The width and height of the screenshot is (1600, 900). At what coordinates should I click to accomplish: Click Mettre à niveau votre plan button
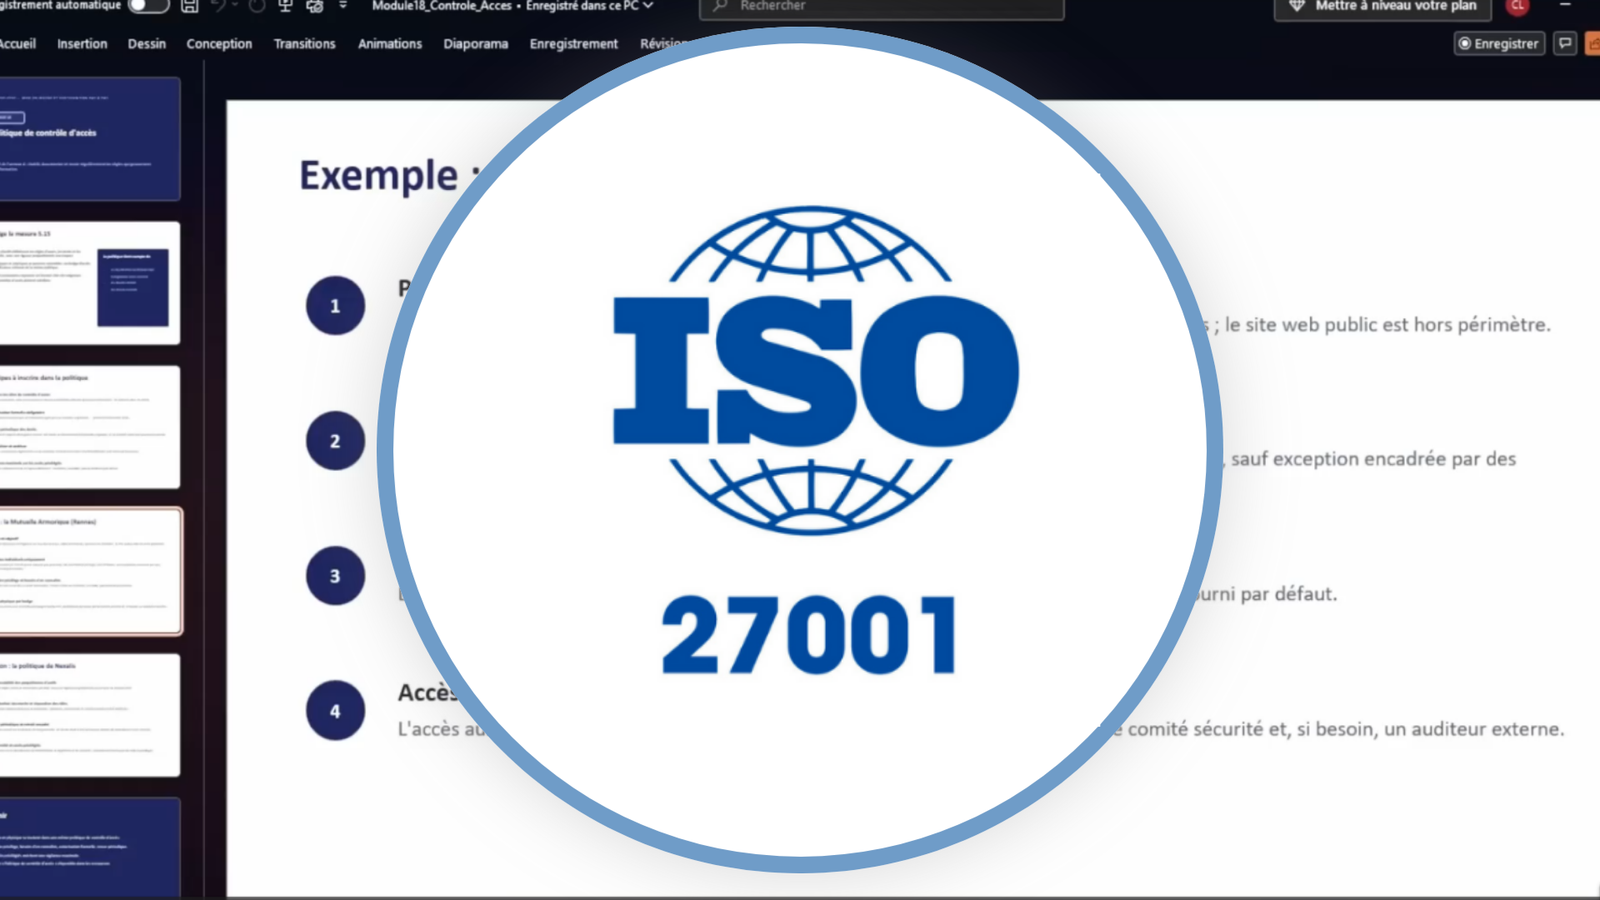[x=1383, y=8]
